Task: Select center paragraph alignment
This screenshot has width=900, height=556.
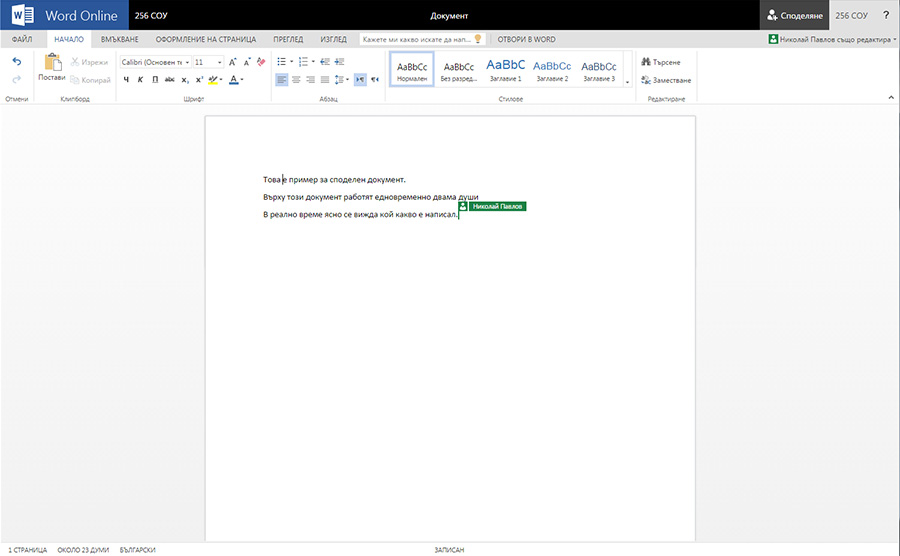Action: (296, 80)
